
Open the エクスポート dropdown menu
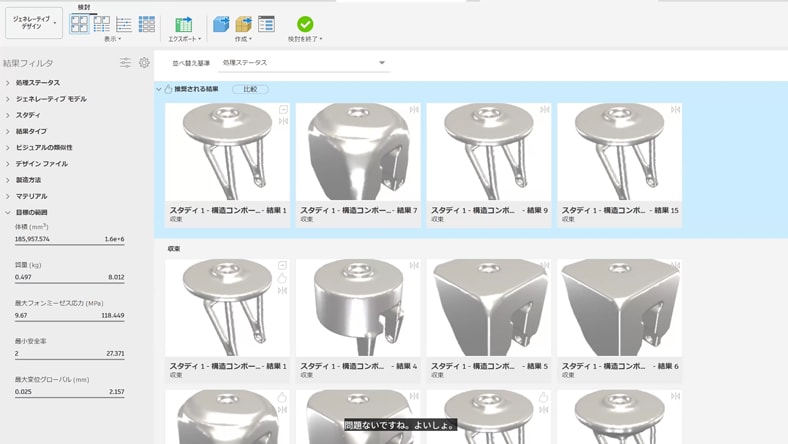pyautogui.click(x=184, y=39)
